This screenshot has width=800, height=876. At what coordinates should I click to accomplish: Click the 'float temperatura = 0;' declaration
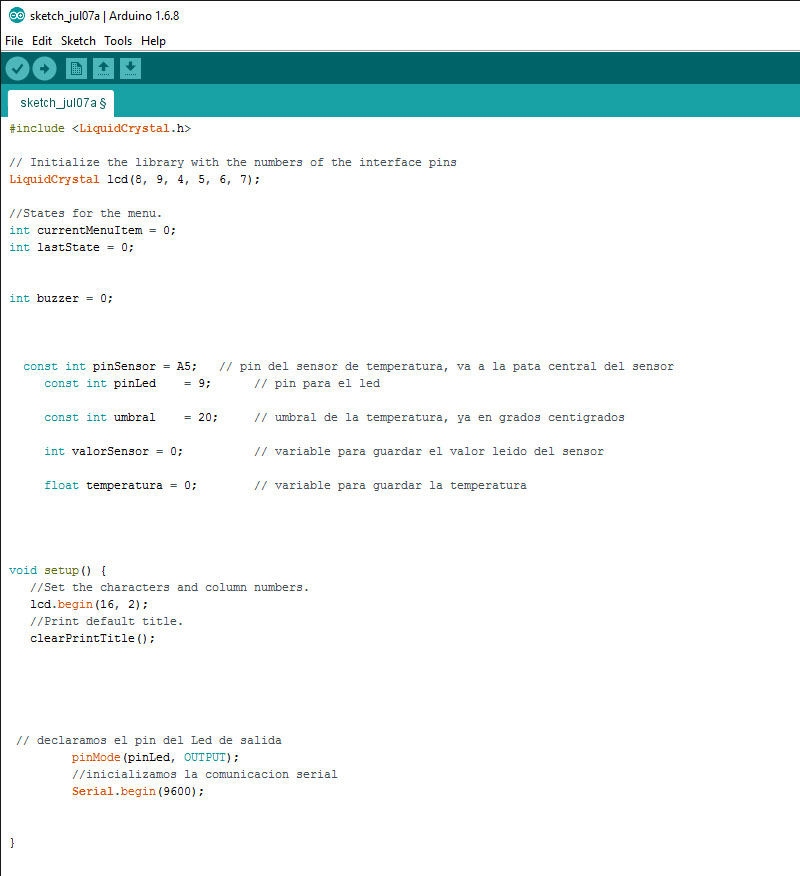[x=121, y=485]
